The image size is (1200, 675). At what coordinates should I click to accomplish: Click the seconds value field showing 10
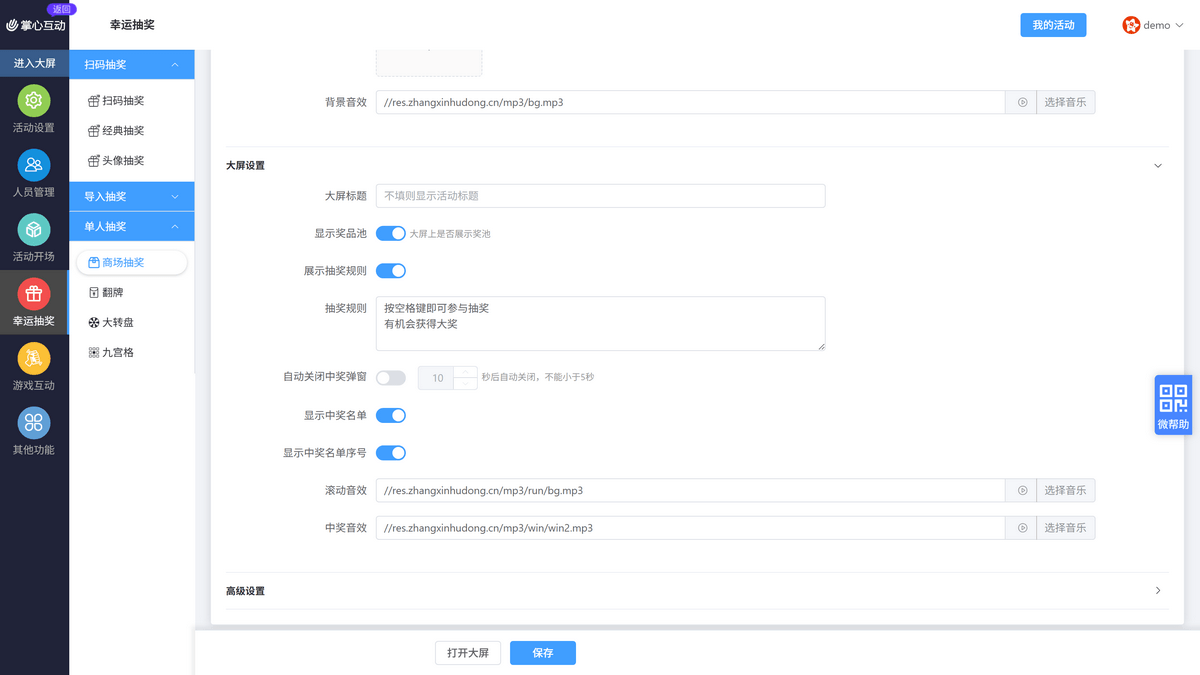[x=437, y=378]
